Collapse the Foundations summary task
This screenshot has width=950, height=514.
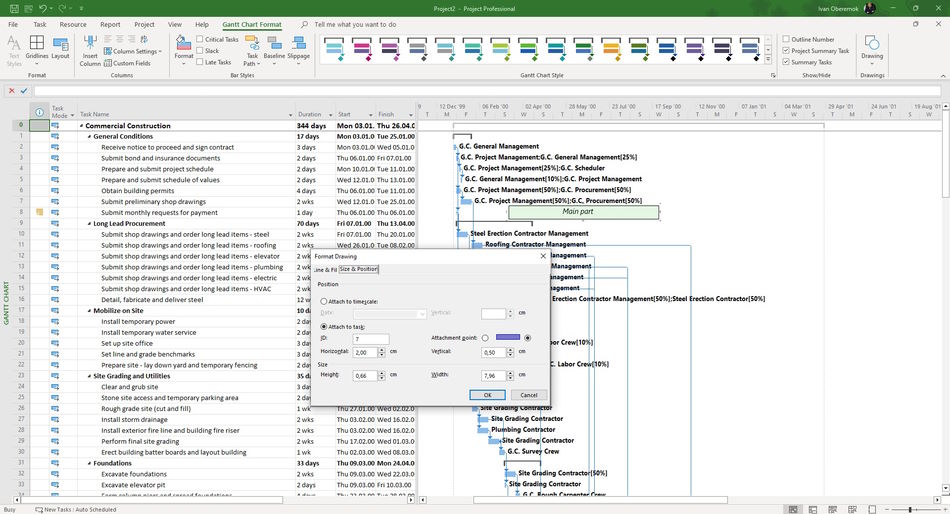90,463
